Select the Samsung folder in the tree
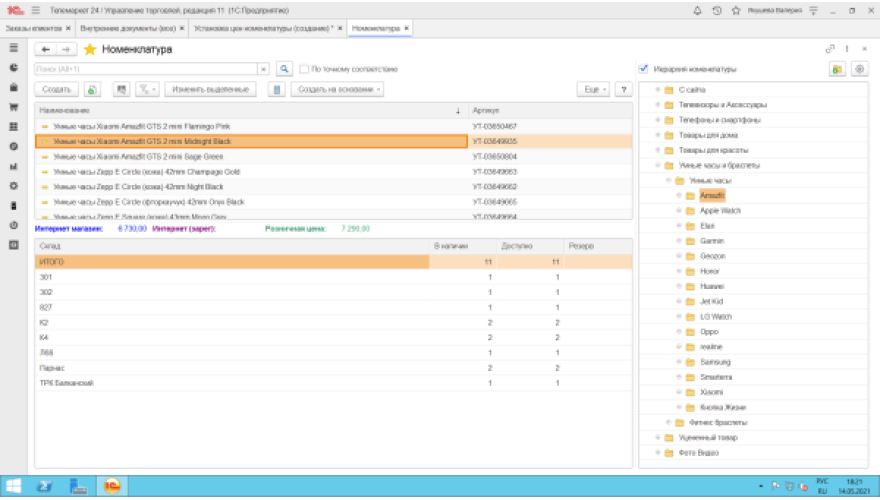The width and height of the screenshot is (880, 500). click(x=715, y=363)
